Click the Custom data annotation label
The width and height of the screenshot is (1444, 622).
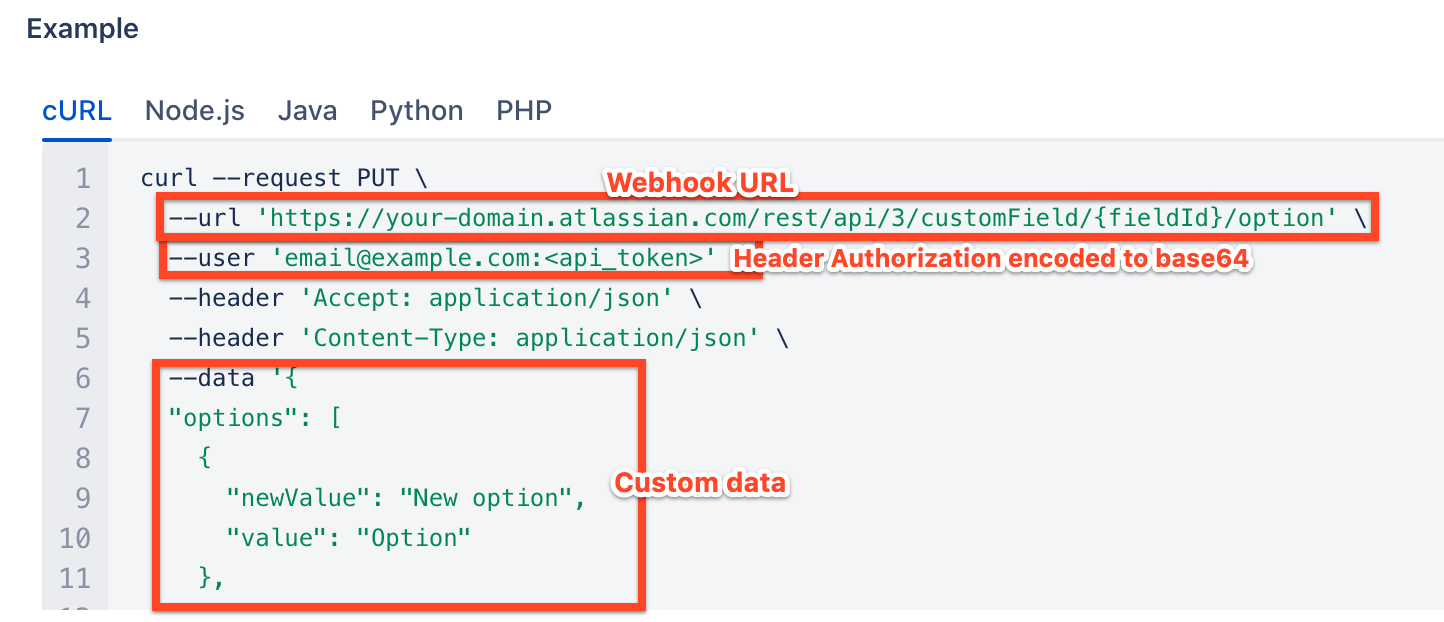point(700,483)
